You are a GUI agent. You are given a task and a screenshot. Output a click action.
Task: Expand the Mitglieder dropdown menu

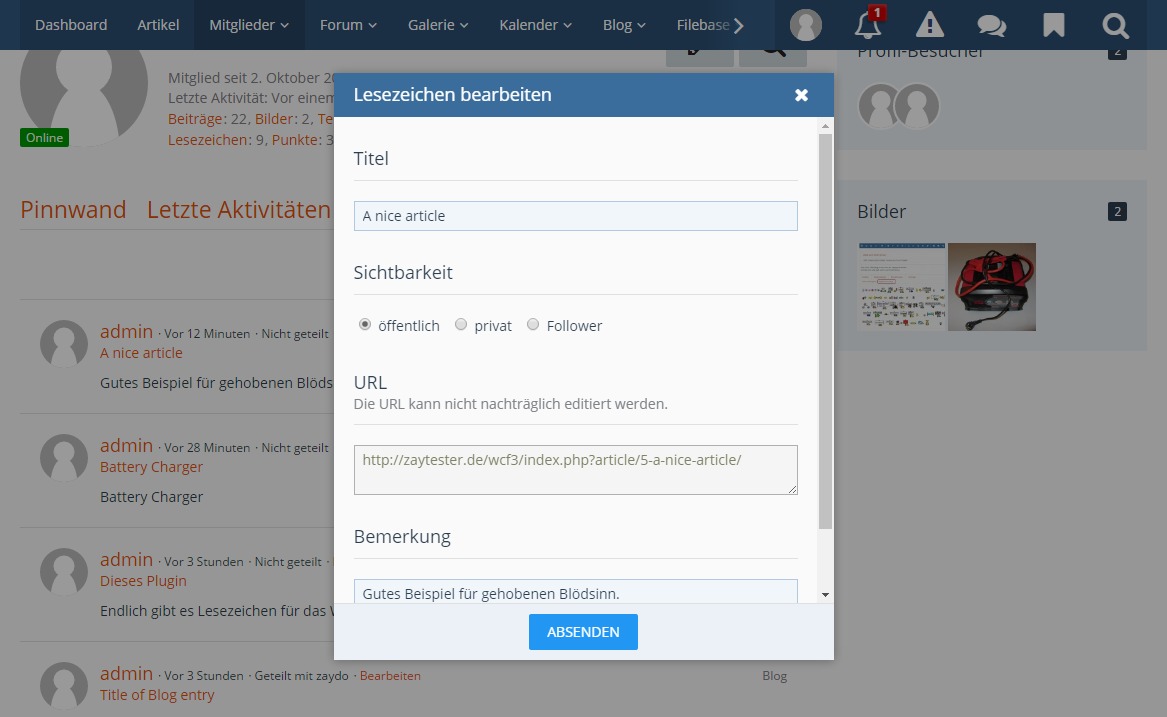[x=248, y=25]
